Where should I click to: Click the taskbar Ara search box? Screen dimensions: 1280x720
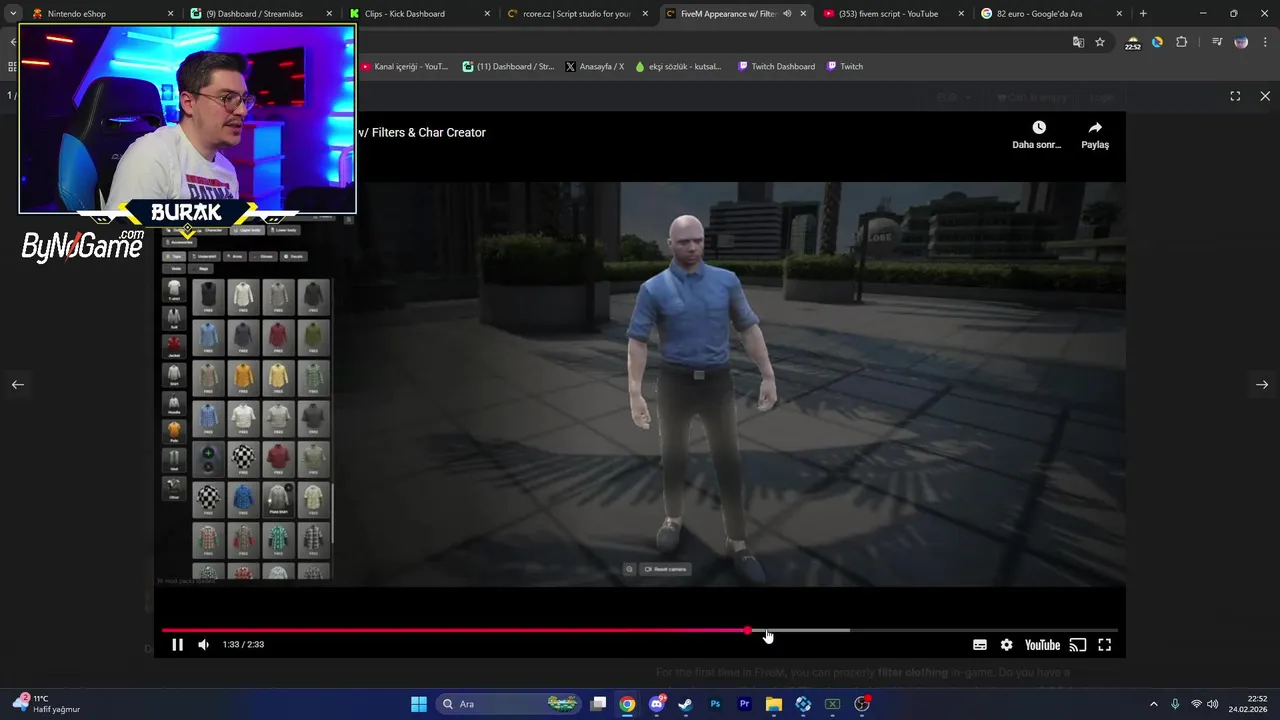510,704
